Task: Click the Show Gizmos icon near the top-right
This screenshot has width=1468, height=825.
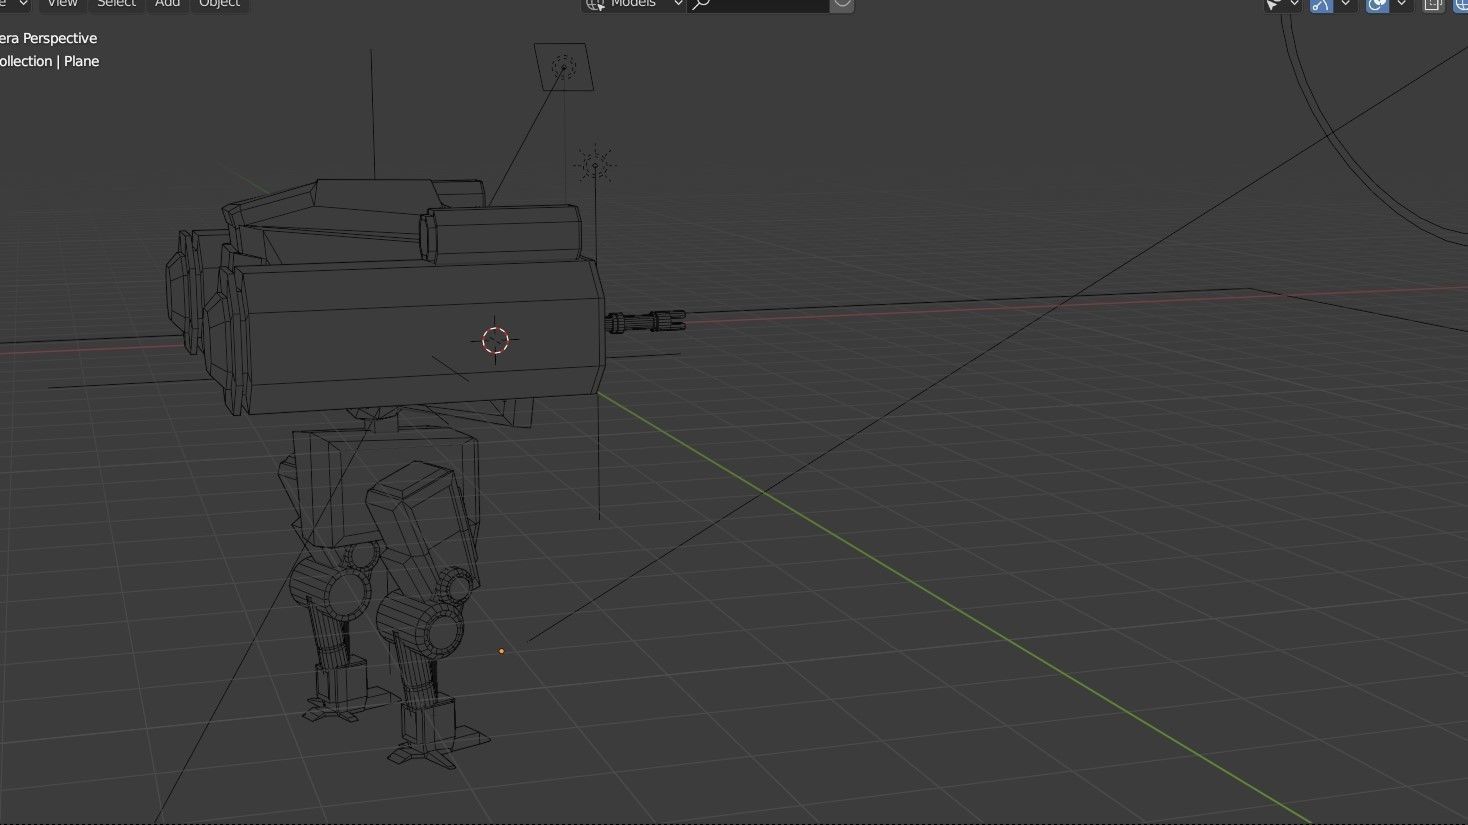Action: click(1433, 4)
